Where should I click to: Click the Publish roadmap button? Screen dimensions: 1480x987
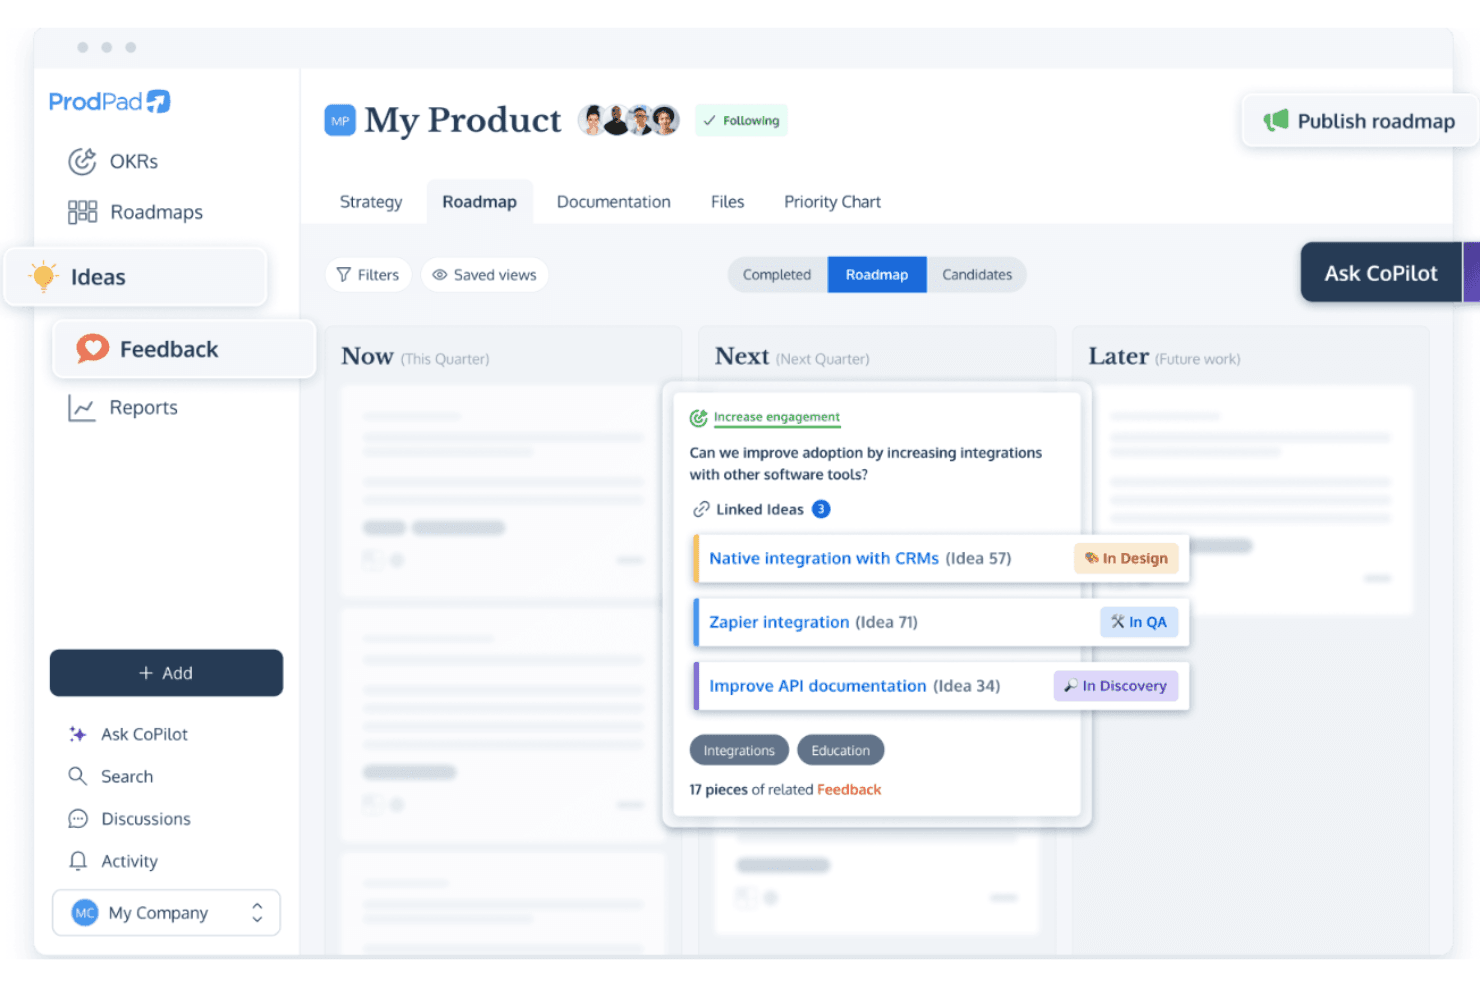point(1360,121)
